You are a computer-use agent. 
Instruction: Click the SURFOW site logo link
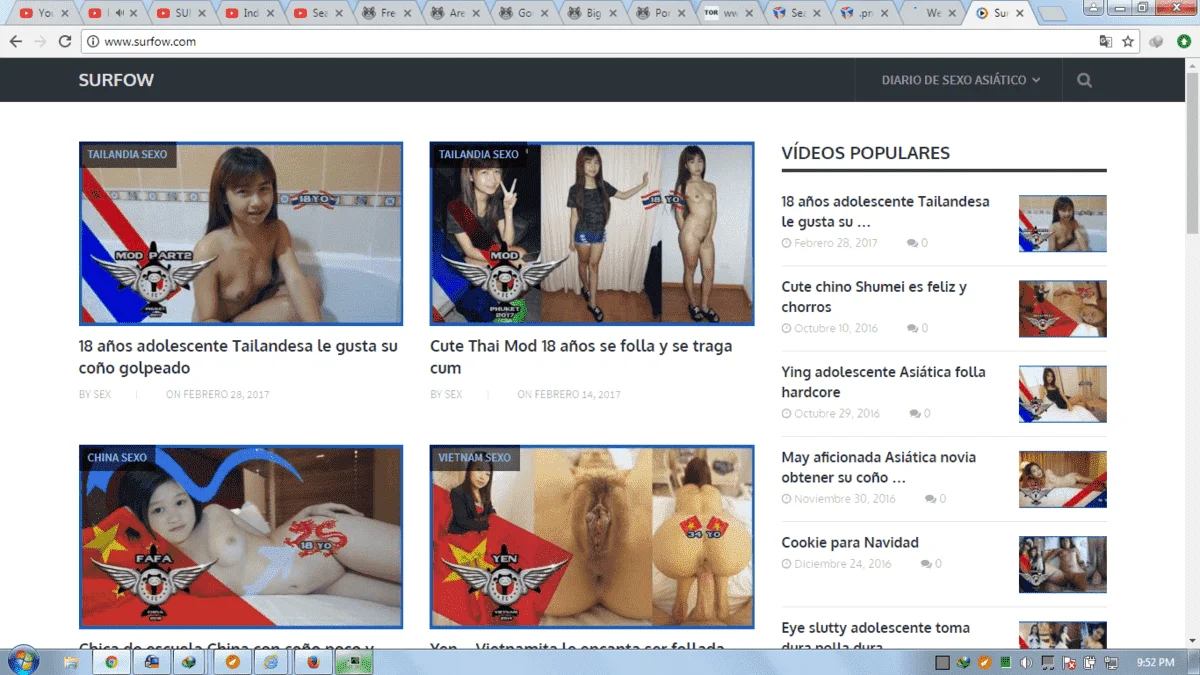(x=116, y=80)
